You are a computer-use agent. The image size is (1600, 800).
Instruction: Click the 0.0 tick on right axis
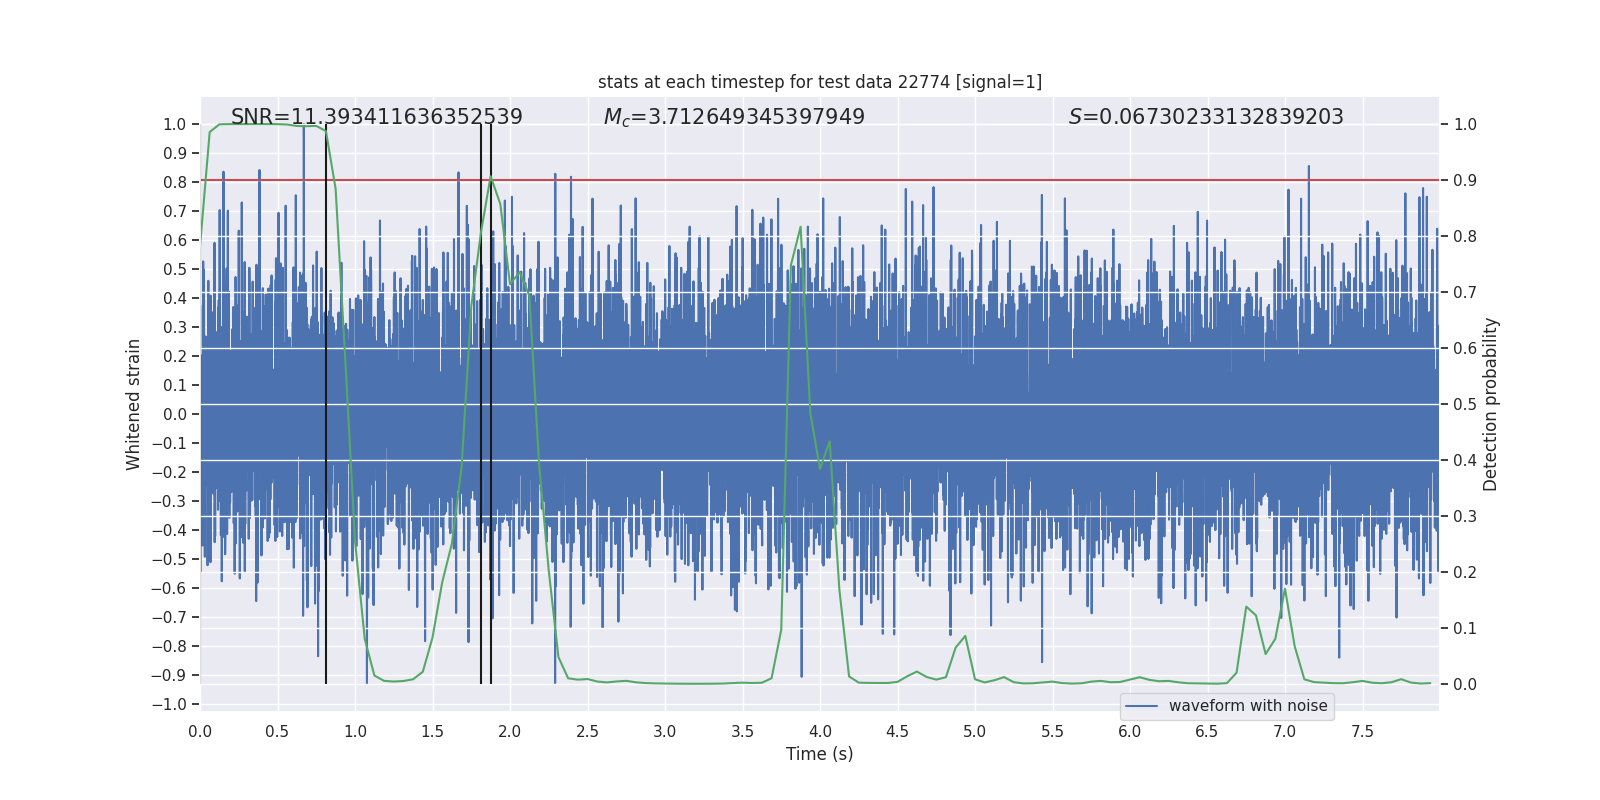(x=1465, y=684)
